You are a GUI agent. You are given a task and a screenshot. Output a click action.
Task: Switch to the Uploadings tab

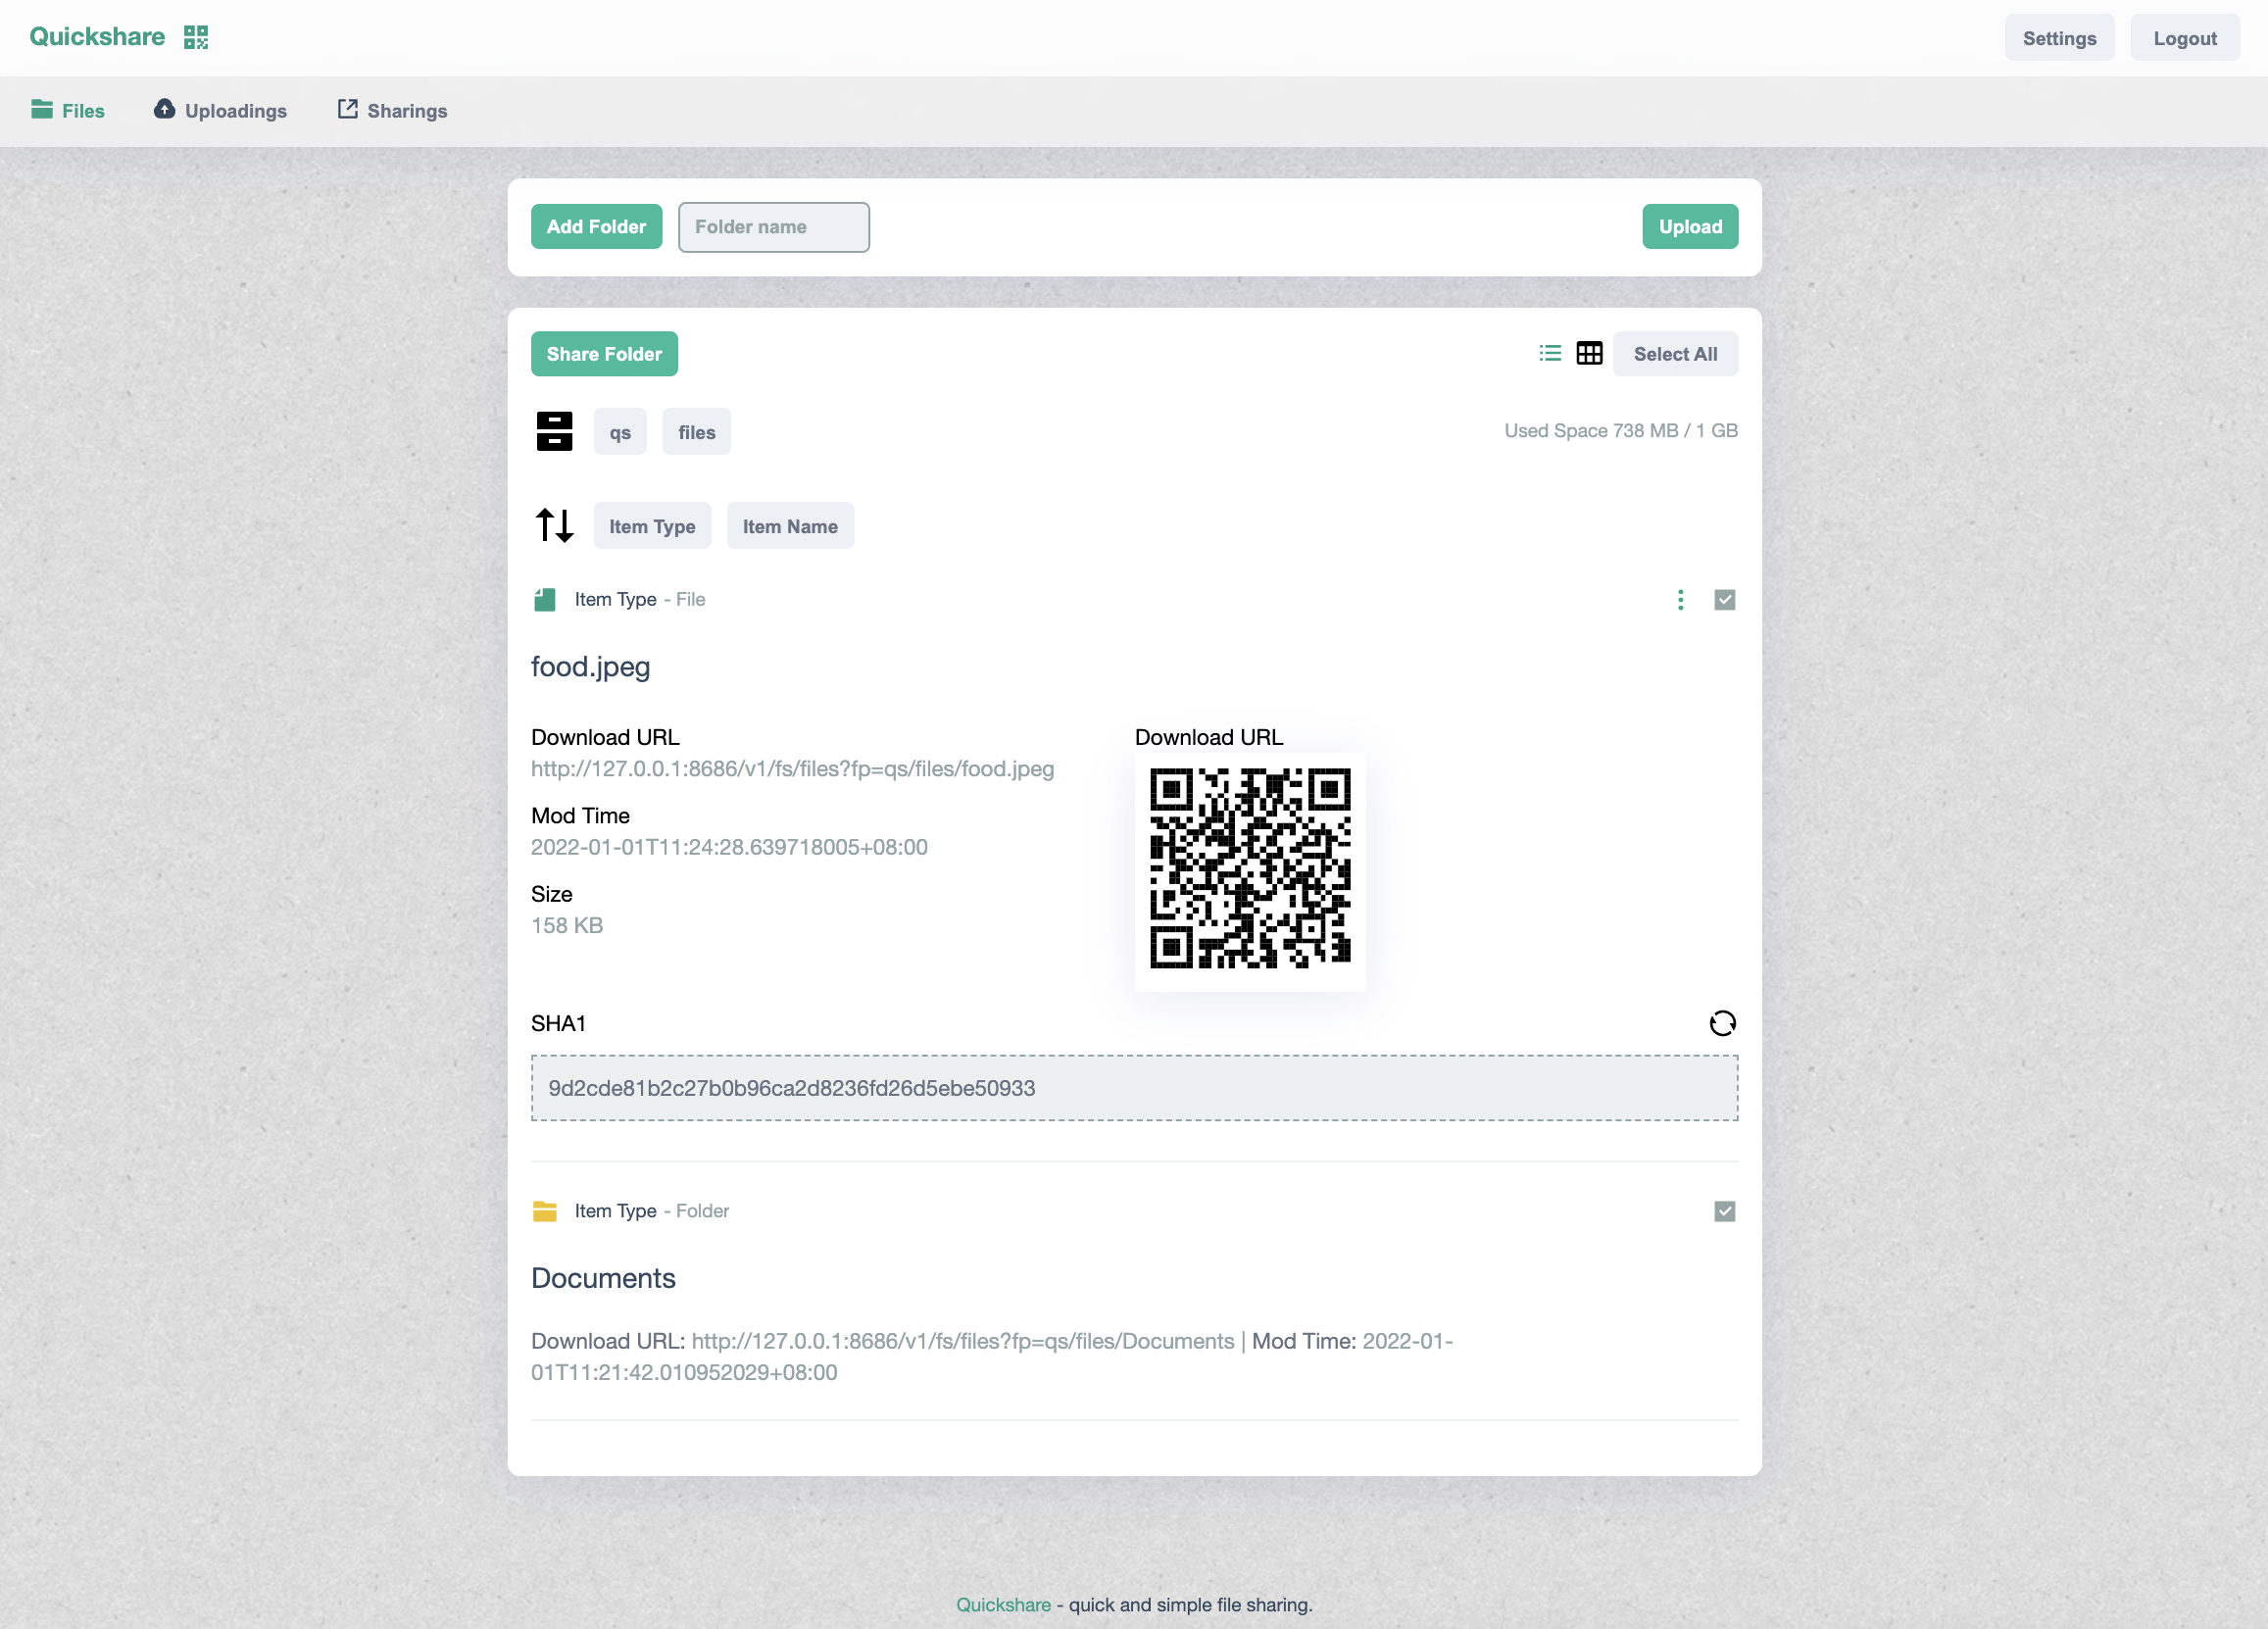click(x=220, y=110)
